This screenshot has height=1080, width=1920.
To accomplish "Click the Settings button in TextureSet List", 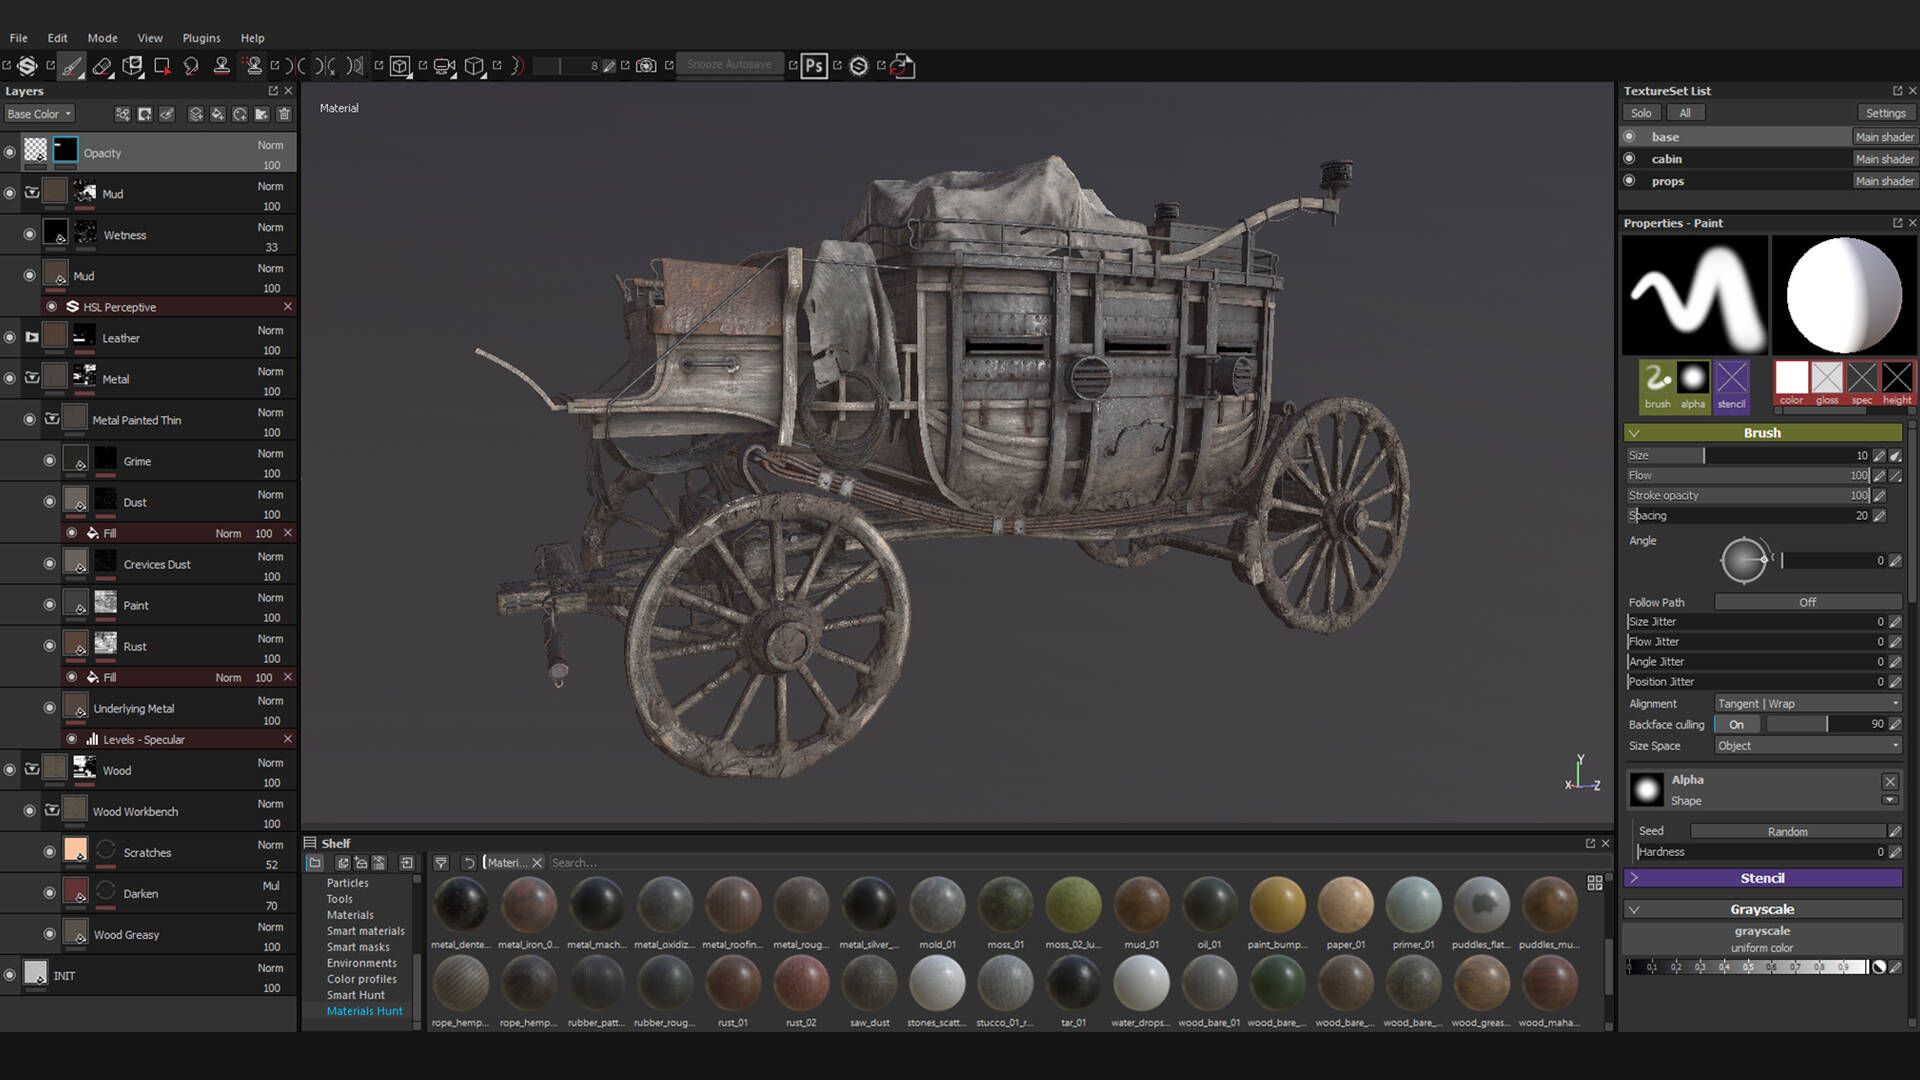I will pyautogui.click(x=1884, y=113).
